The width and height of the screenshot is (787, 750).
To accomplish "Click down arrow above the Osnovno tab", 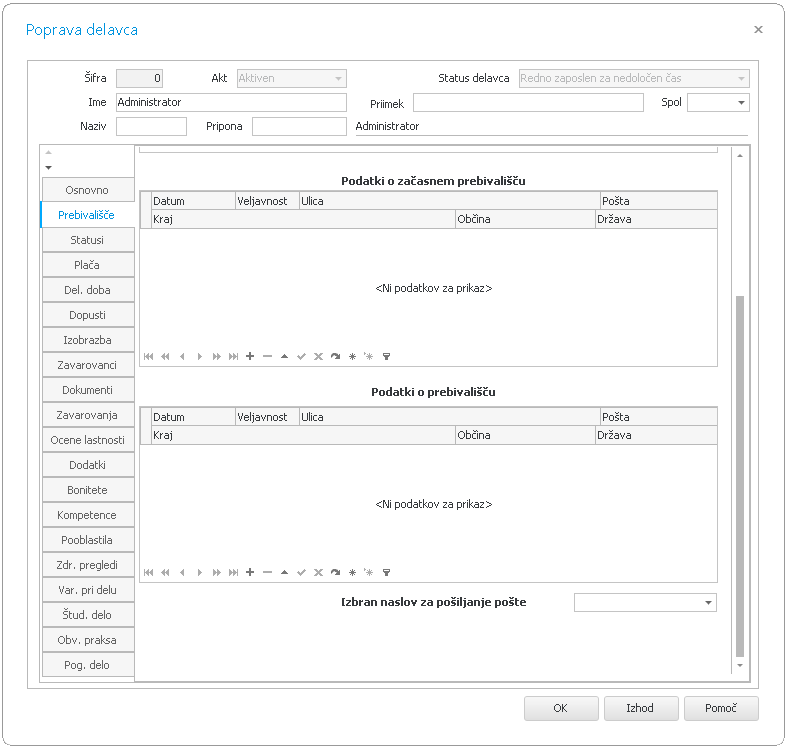I will tap(49, 168).
